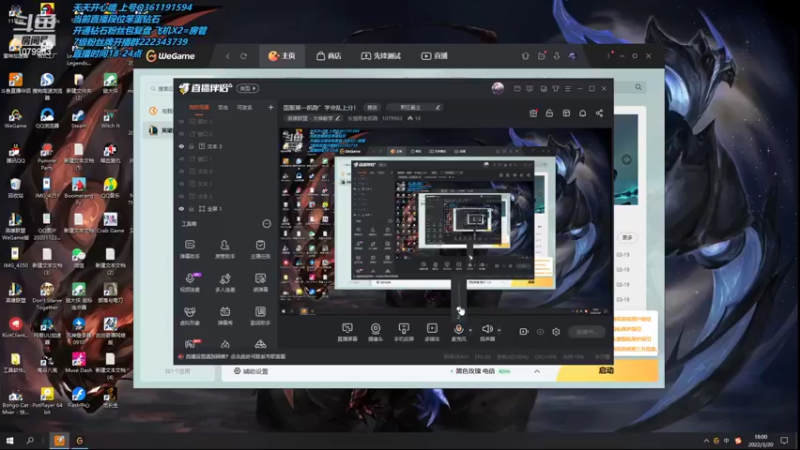The width and height of the screenshot is (800, 450).
Task: Click the start streaming button in 直播伴侣
Action: pos(587,332)
